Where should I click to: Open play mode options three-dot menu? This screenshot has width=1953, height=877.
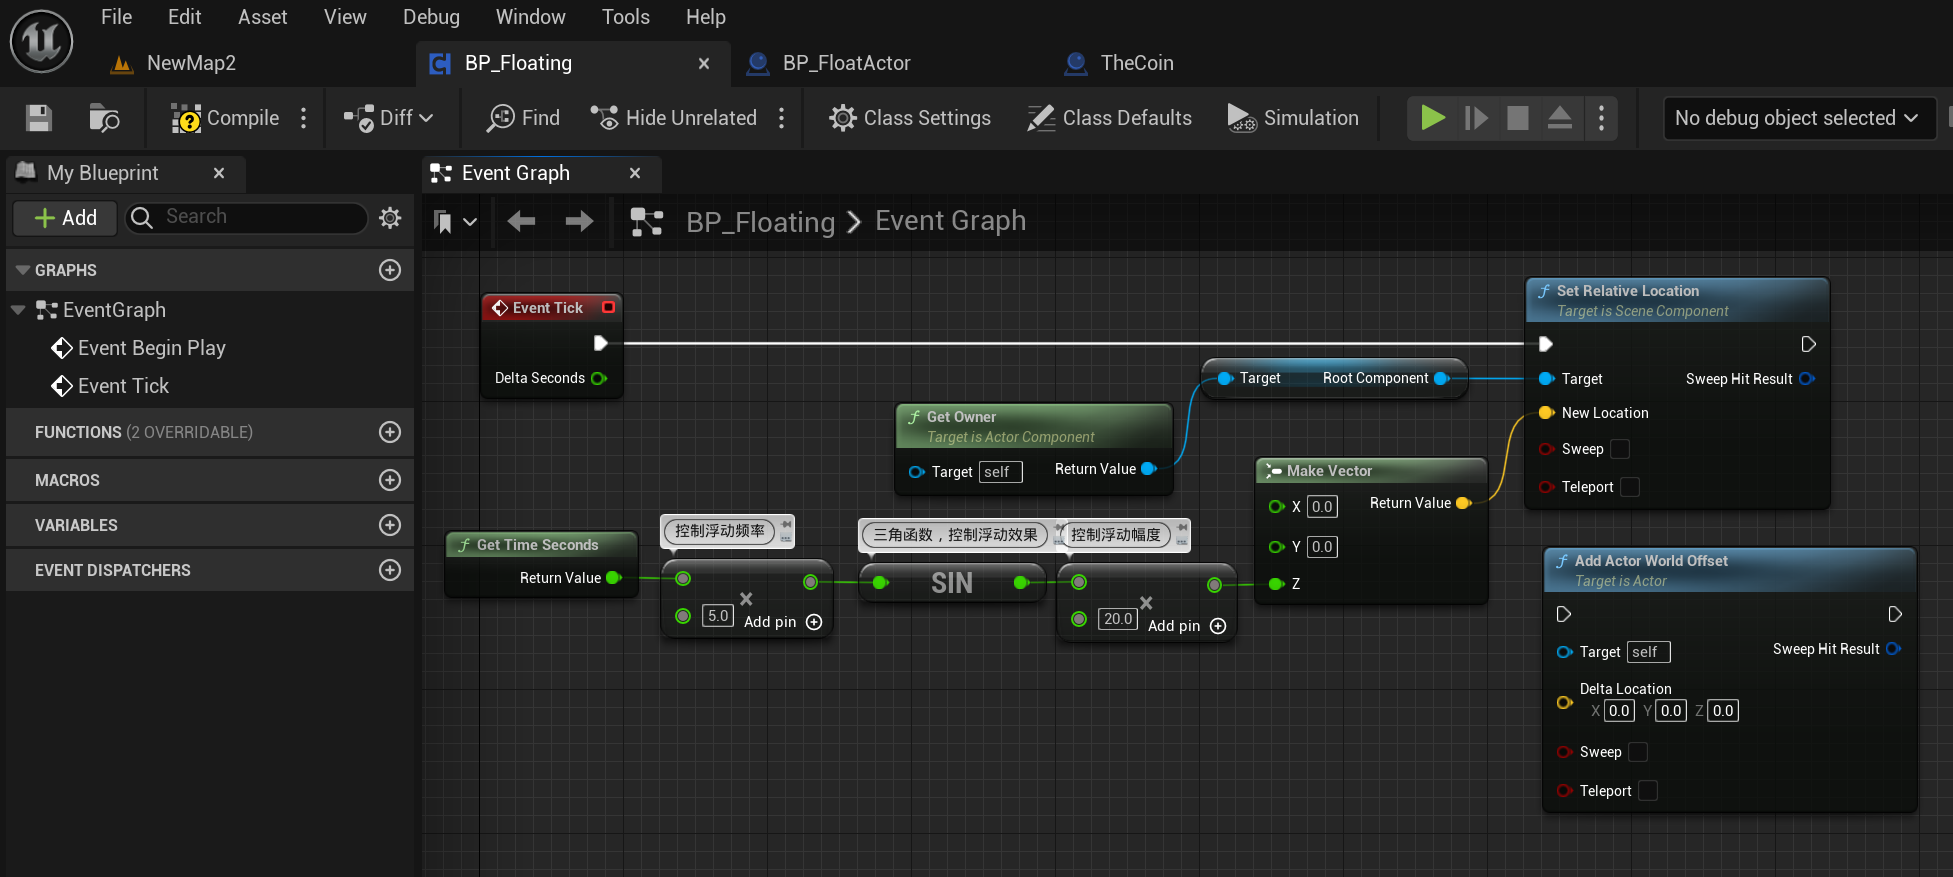tap(1602, 118)
